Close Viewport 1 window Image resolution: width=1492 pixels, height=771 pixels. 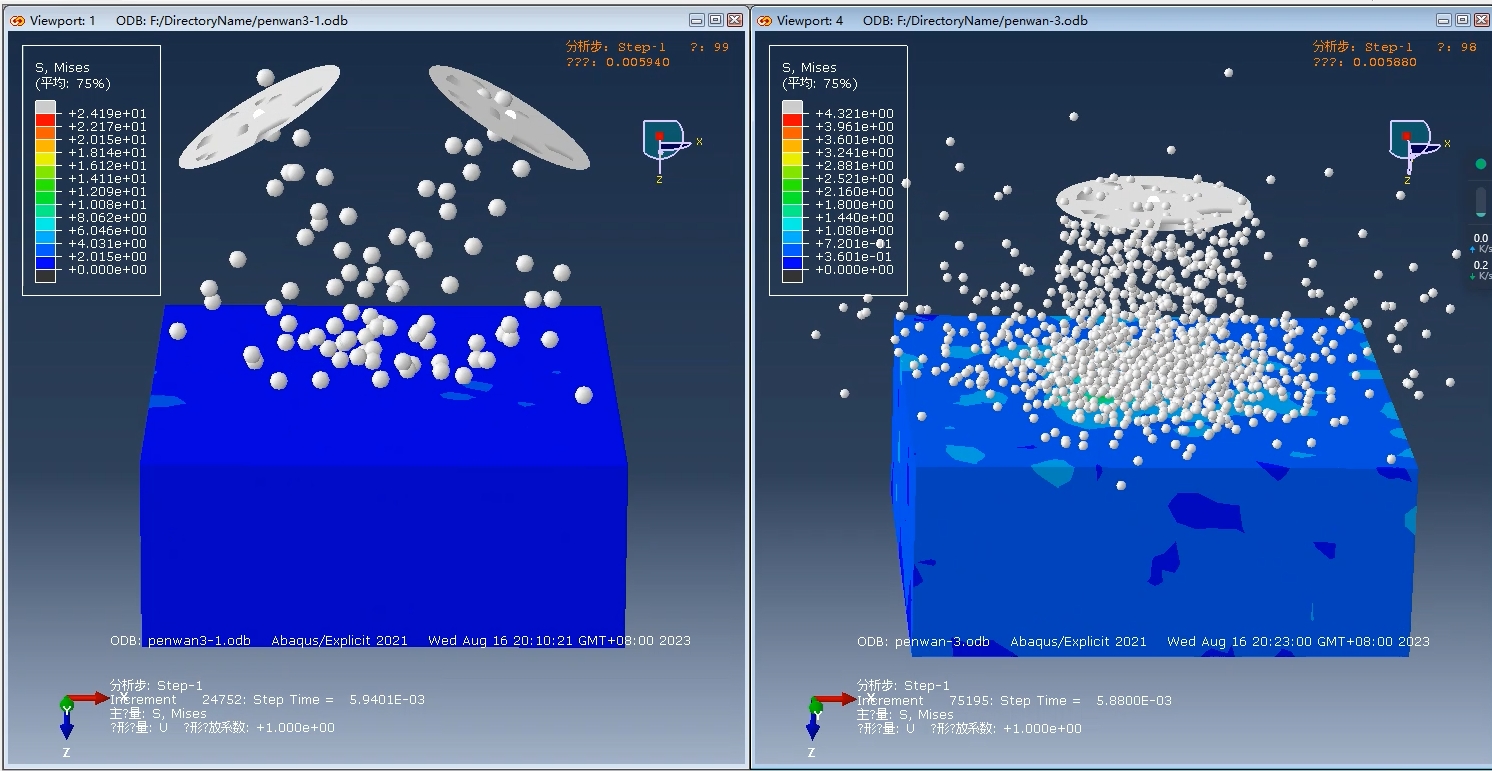click(735, 20)
